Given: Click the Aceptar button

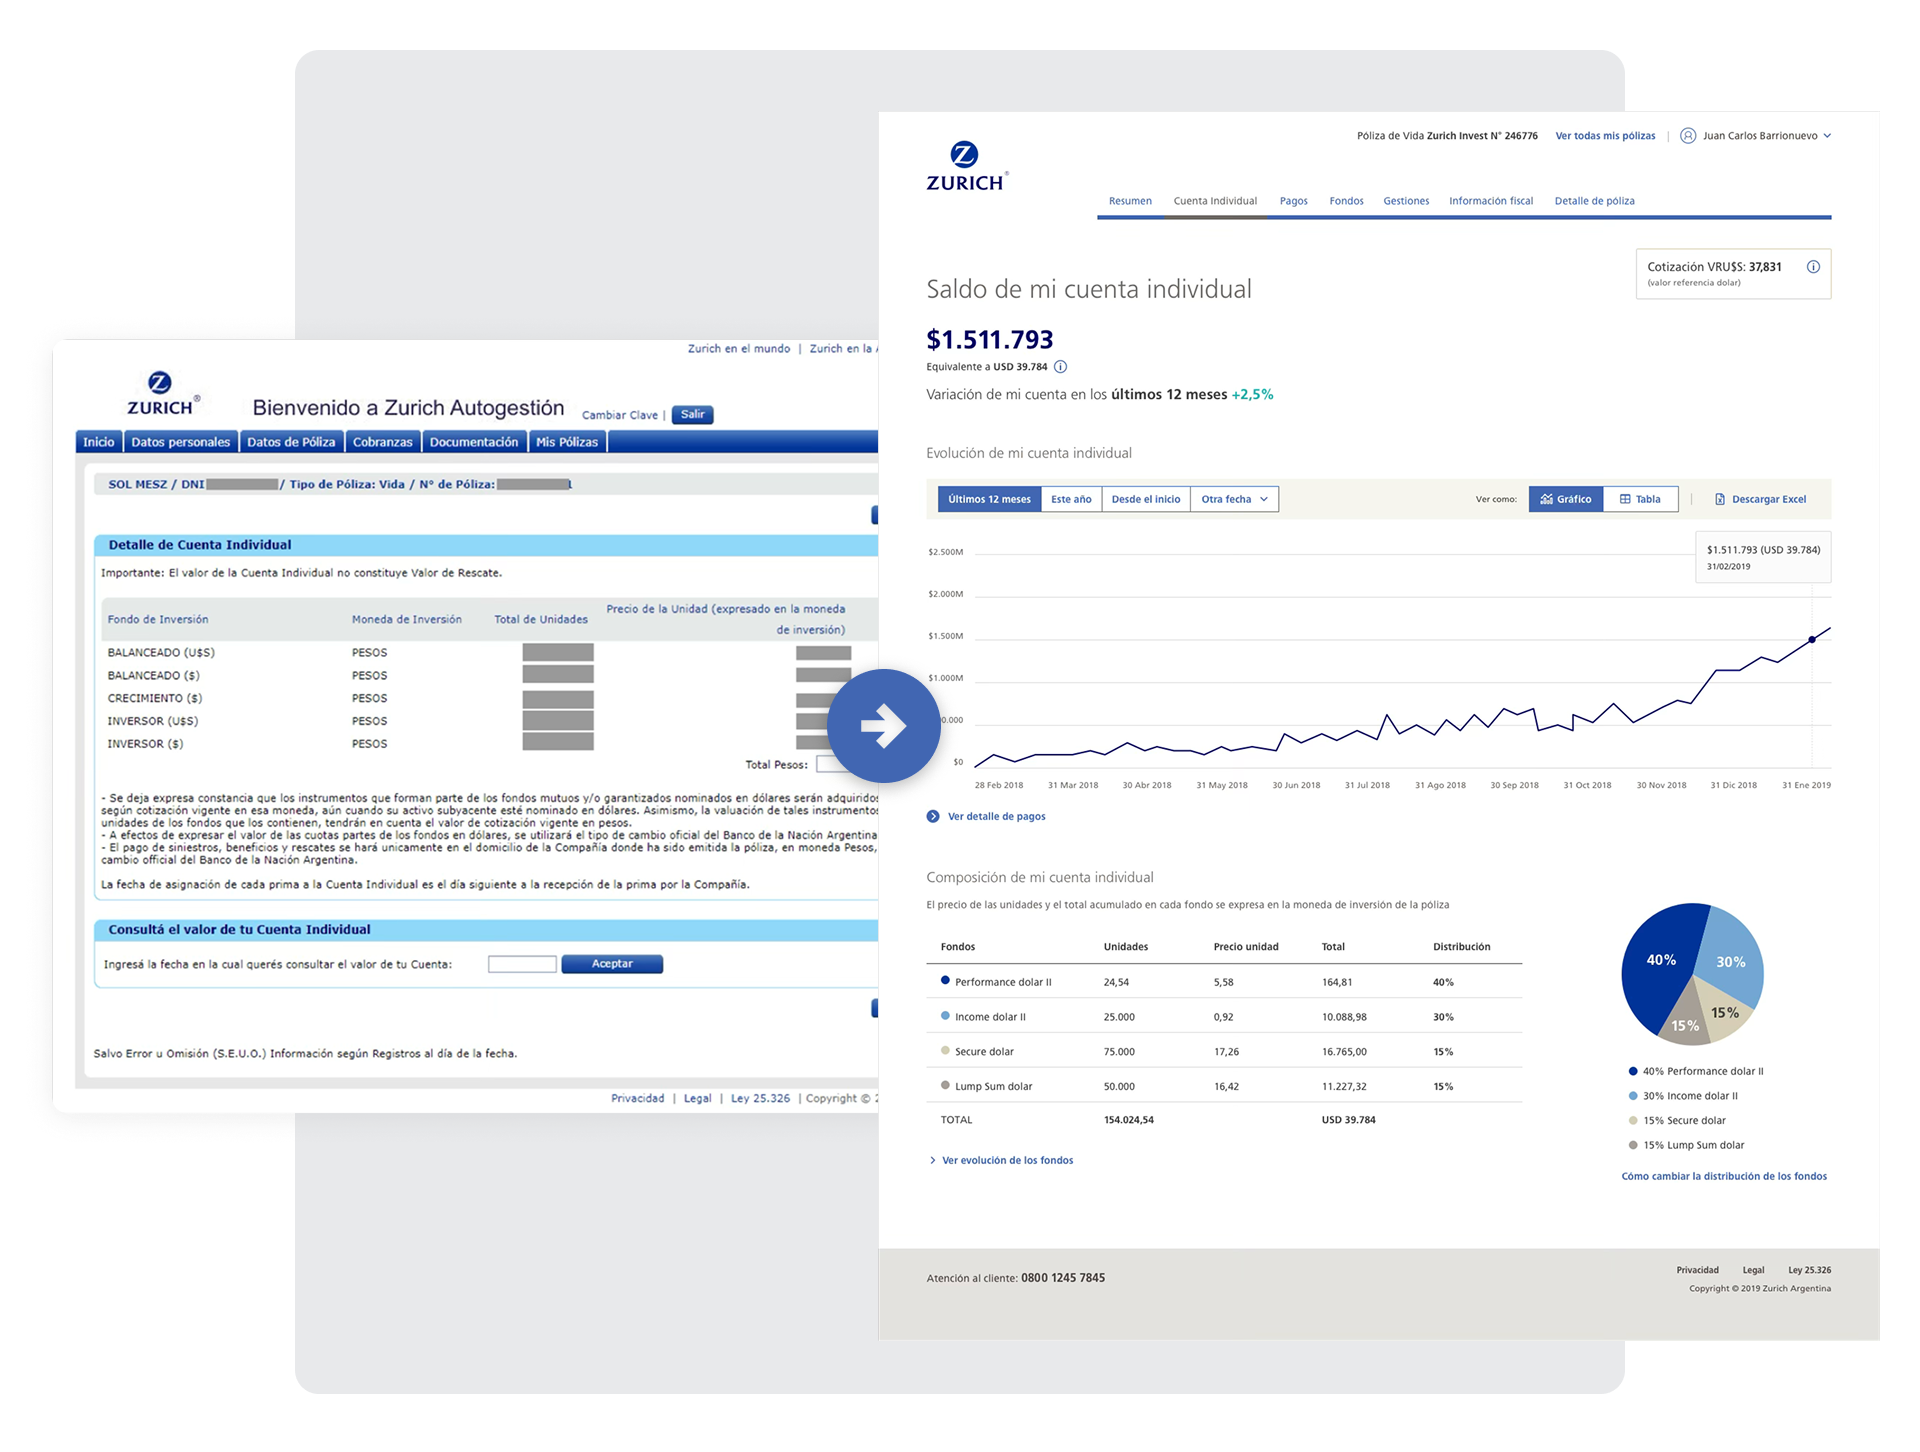Looking at the screenshot, I should coord(612,964).
